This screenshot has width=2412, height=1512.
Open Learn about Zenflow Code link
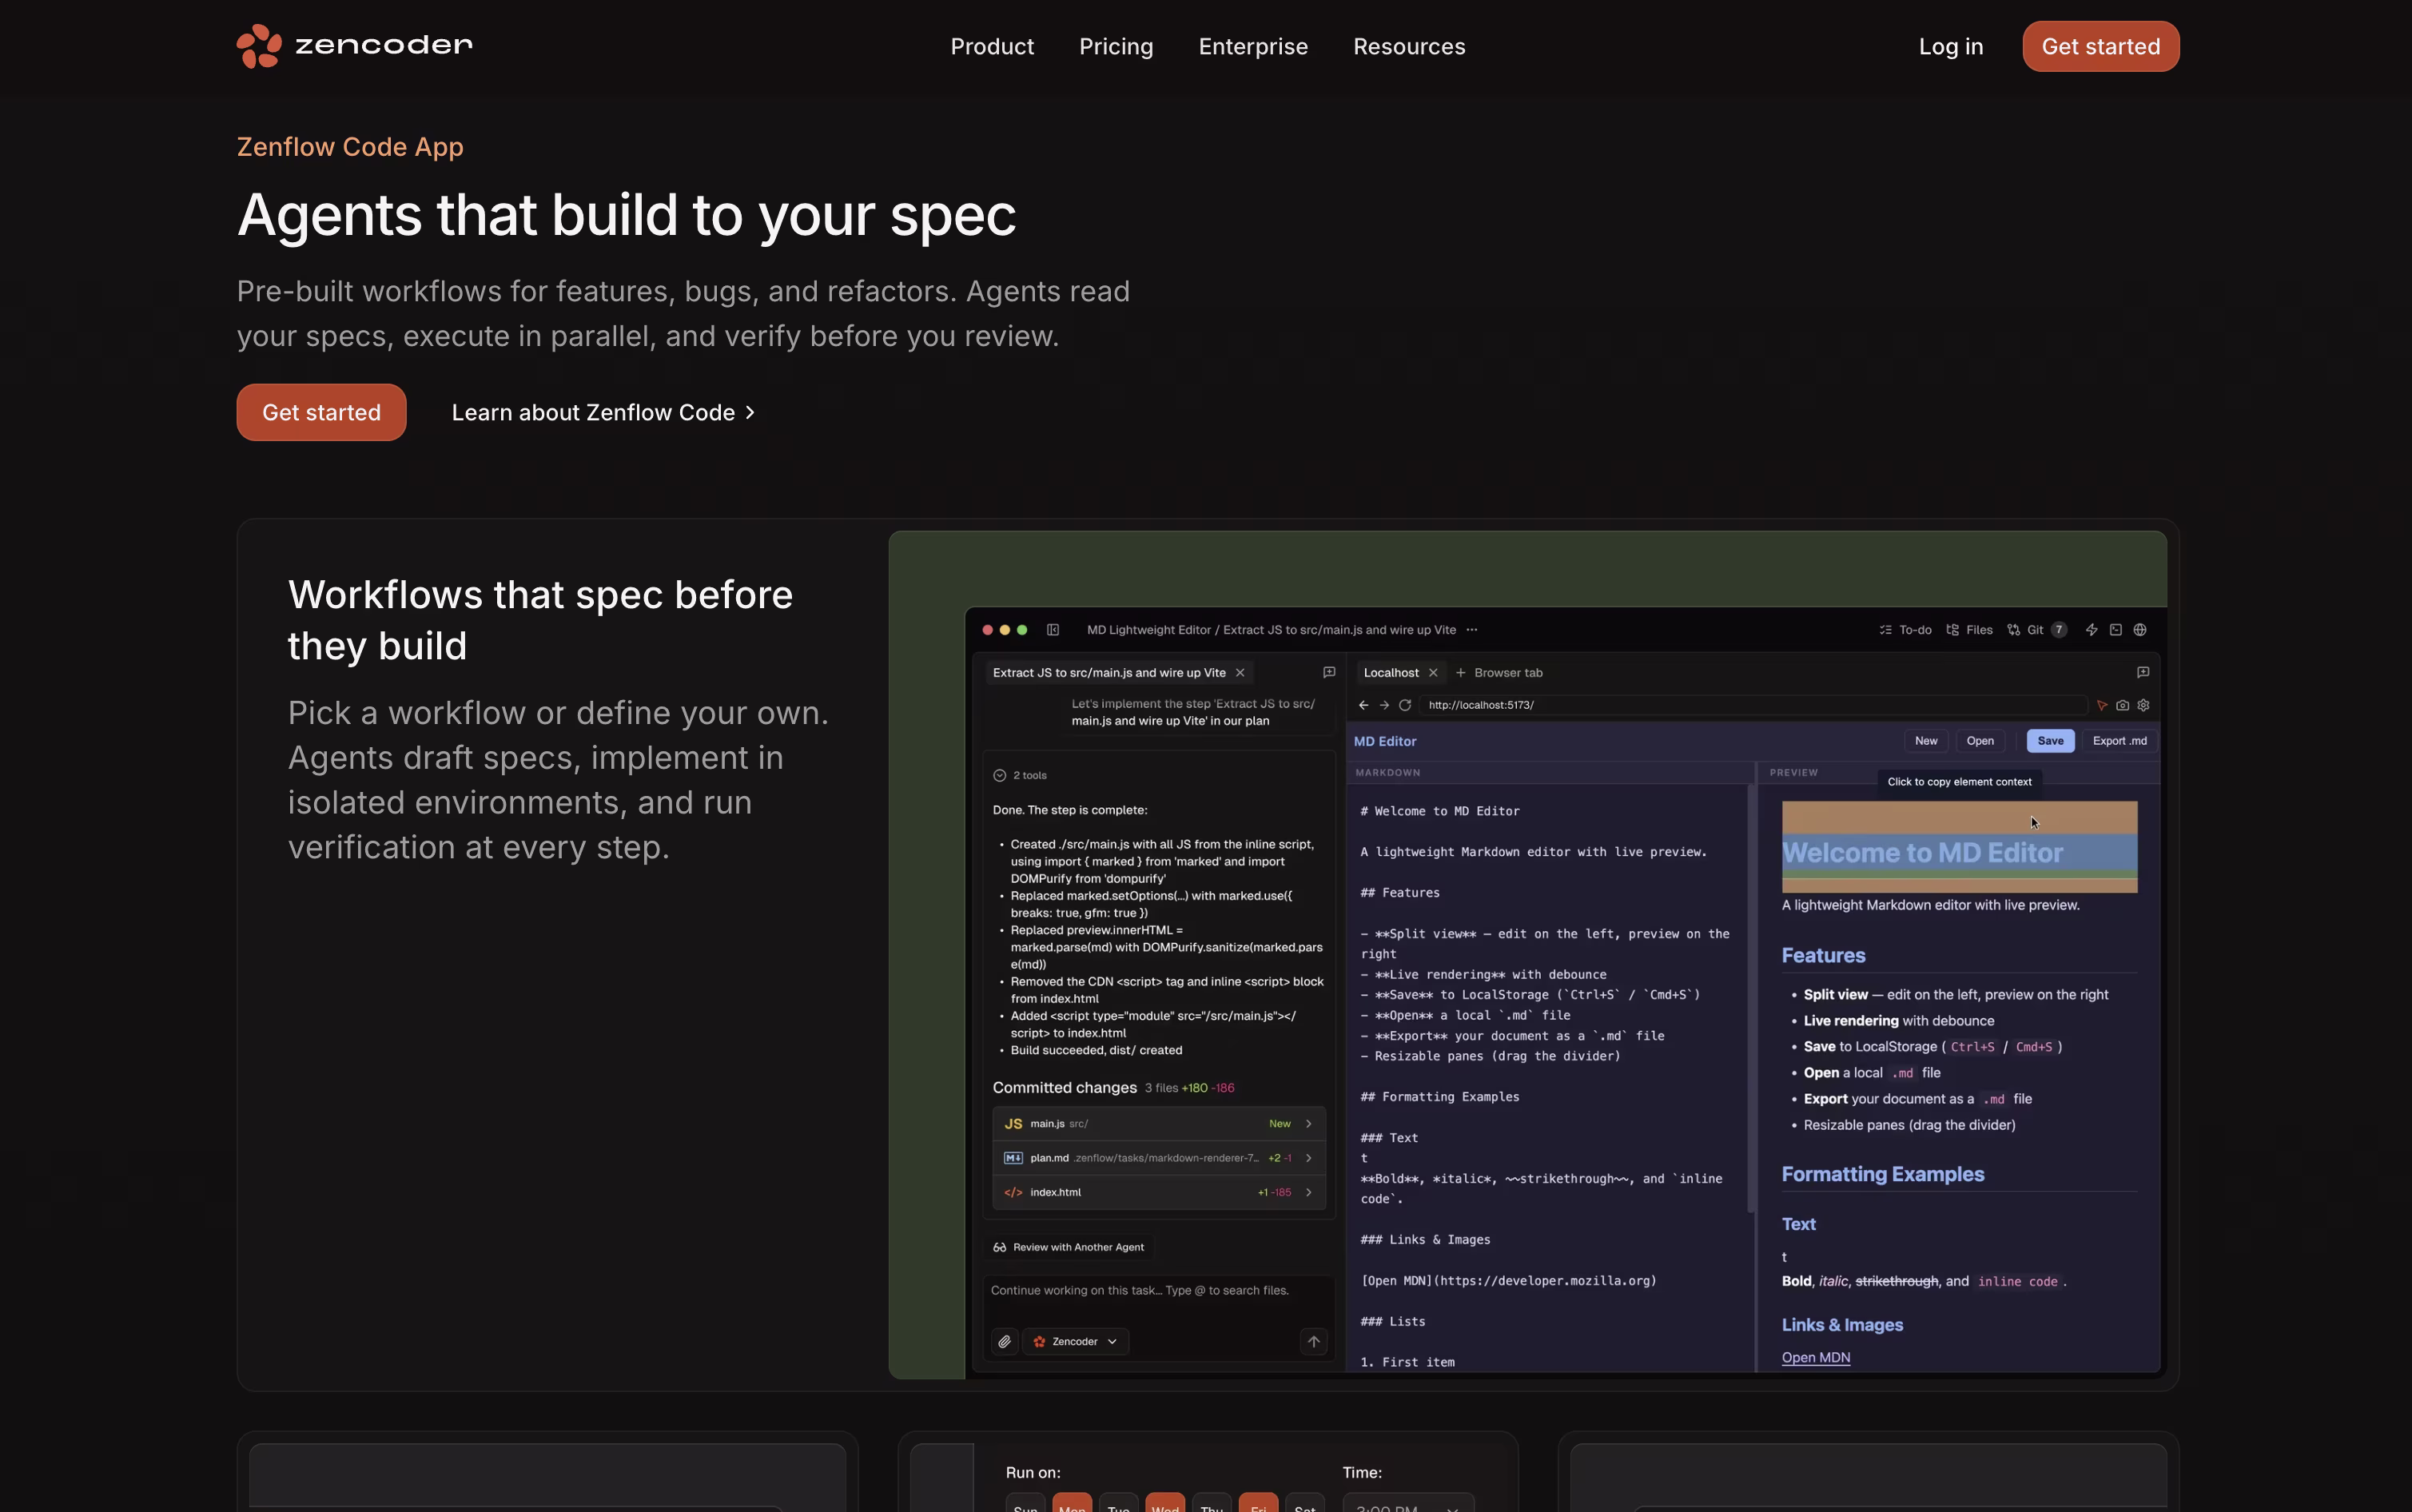[603, 412]
